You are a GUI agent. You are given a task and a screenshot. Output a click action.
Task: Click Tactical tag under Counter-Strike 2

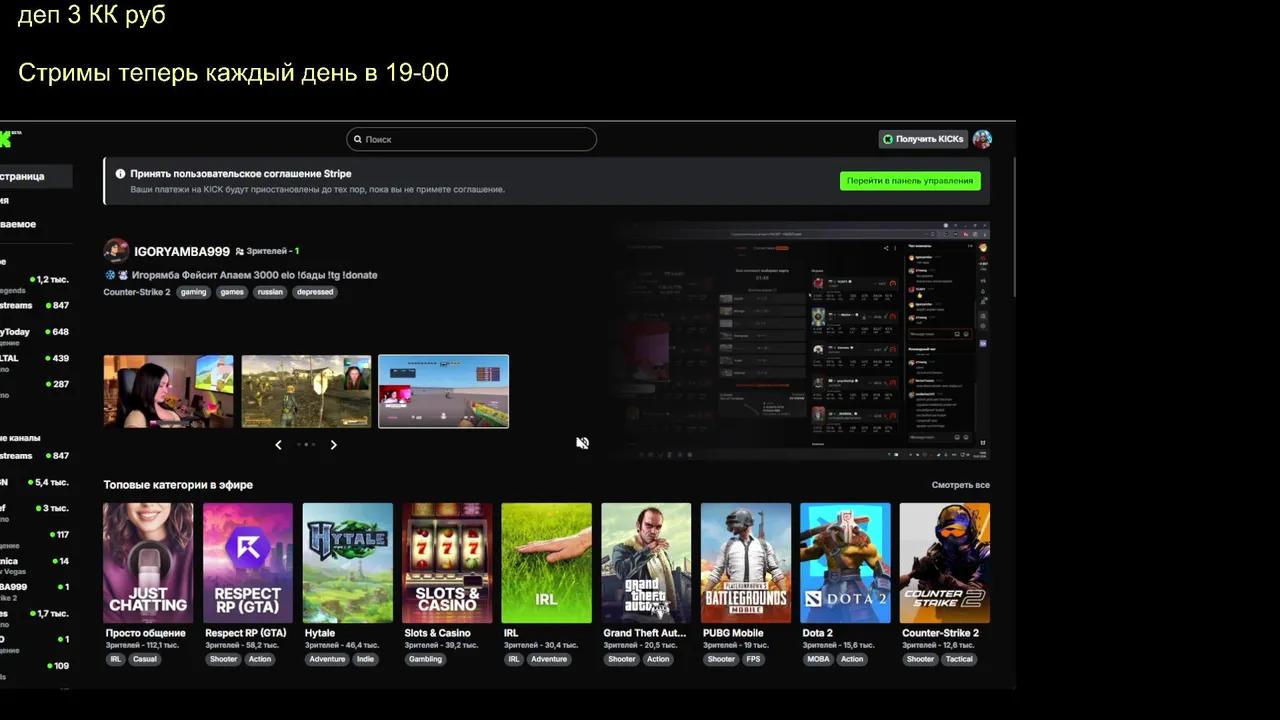click(x=959, y=659)
